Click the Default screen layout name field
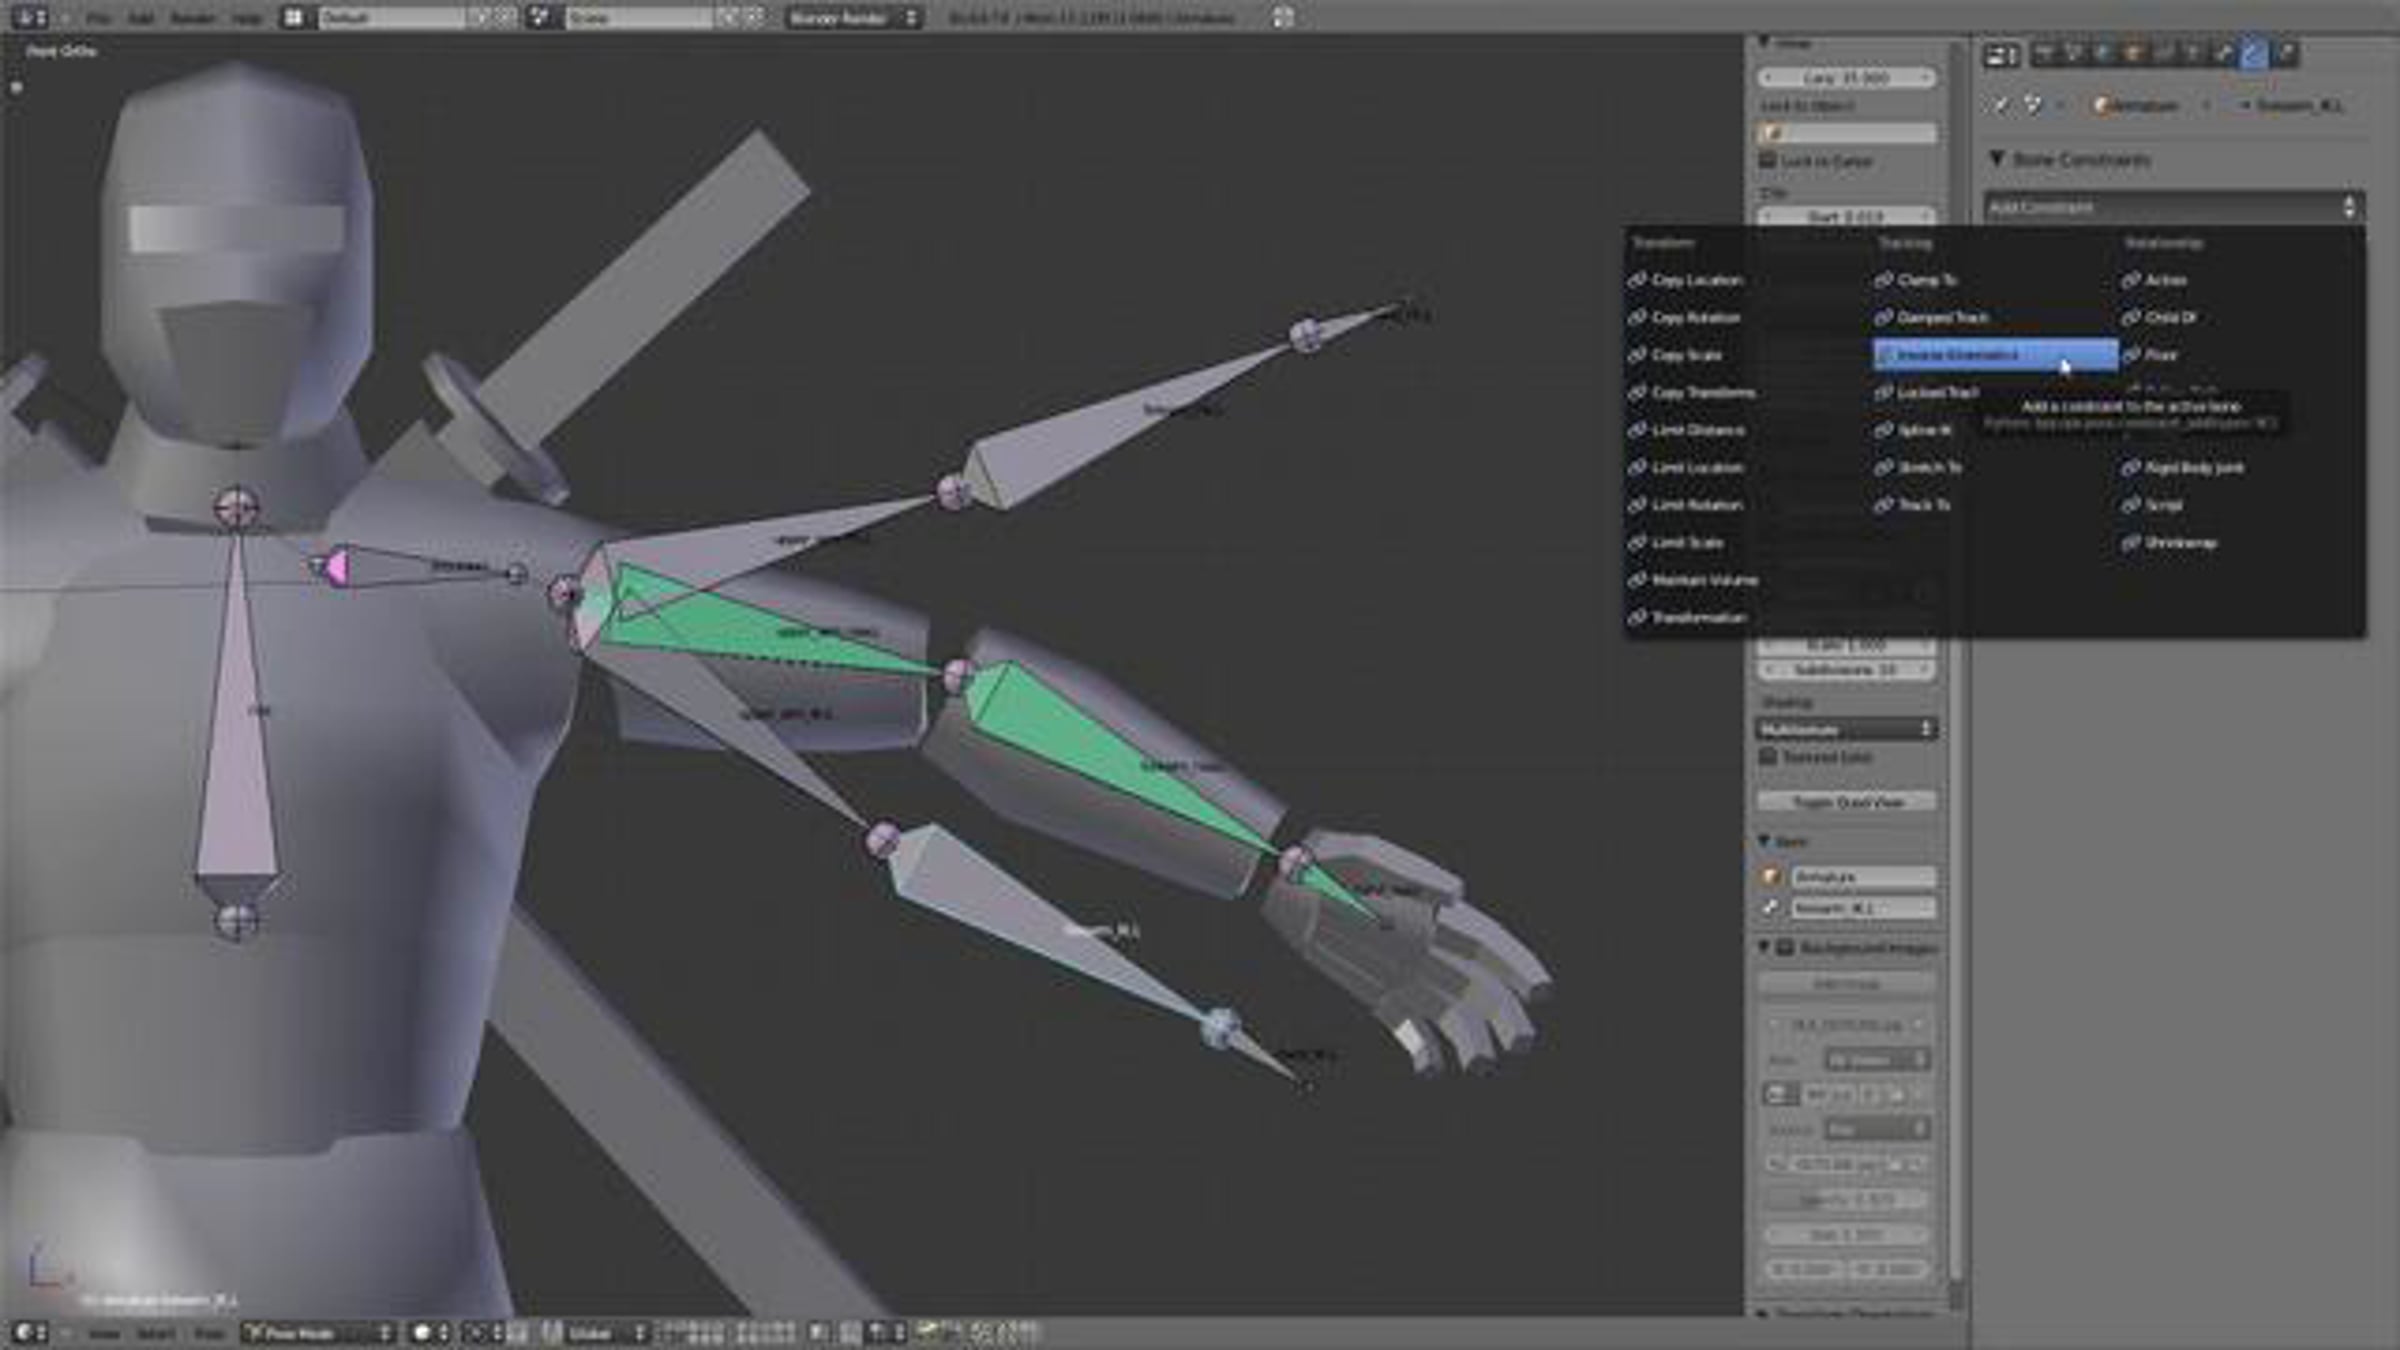This screenshot has width=2400, height=1350. [x=392, y=17]
